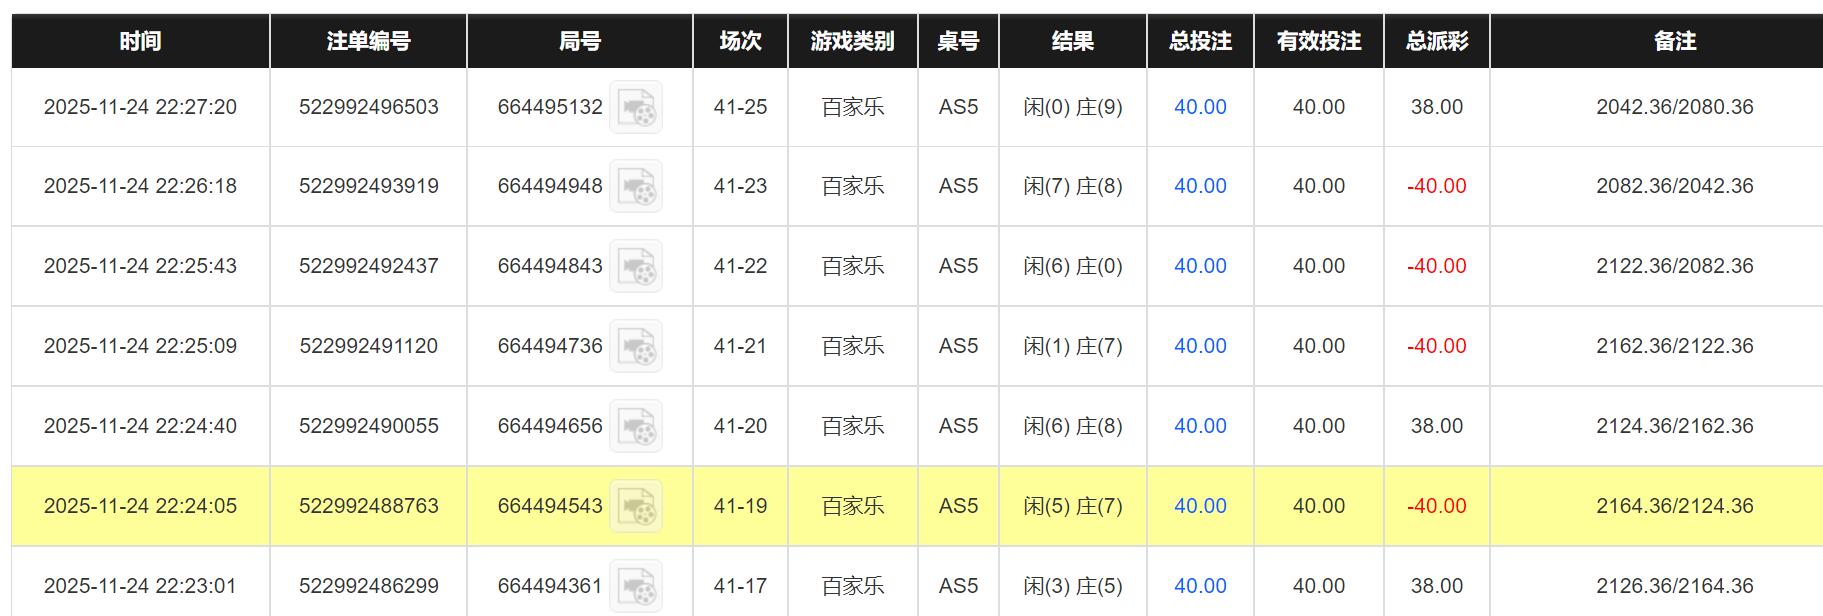This screenshot has width=1823, height=616.
Task: Click the 40.00 total bet for round 41-21
Action: coord(1198,346)
